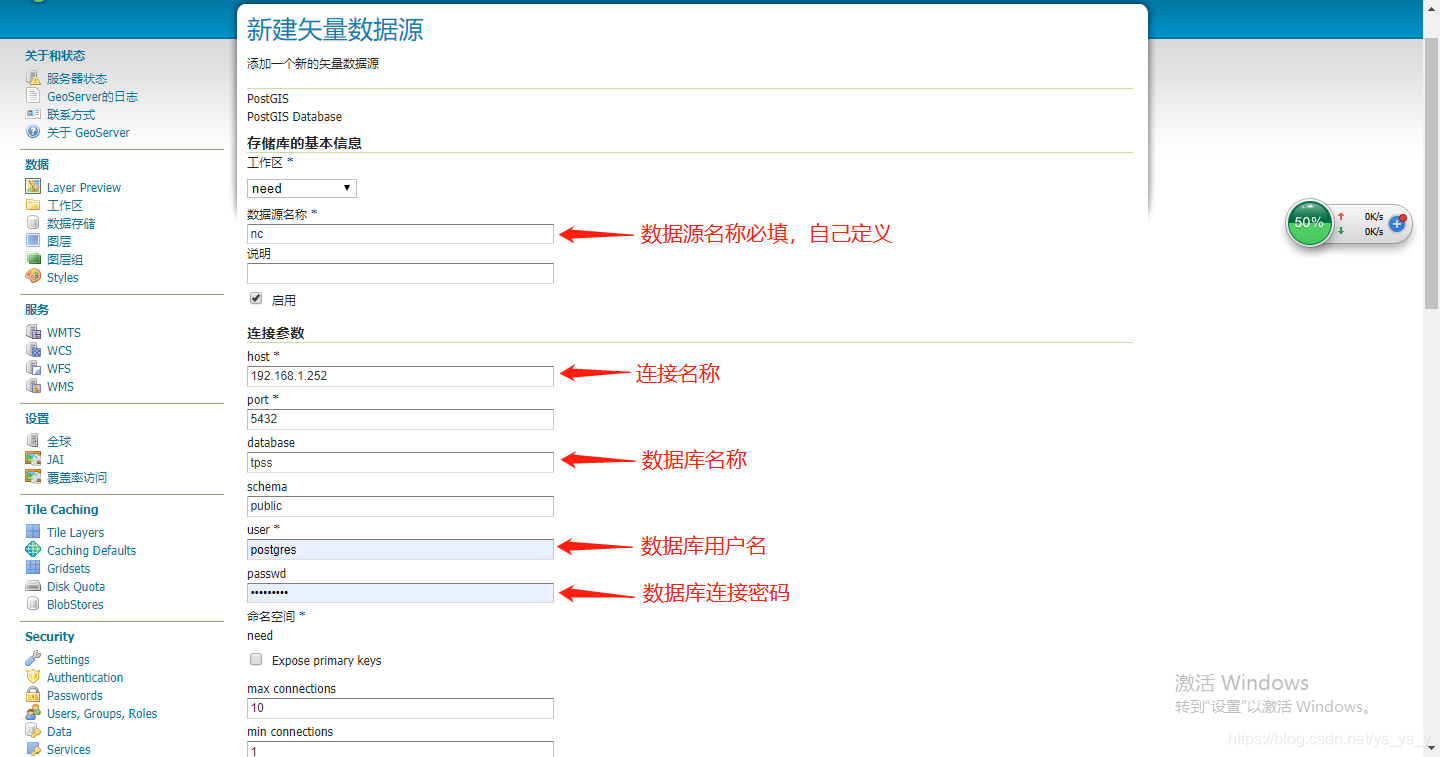Click the green 50% memory widget
Image resolution: width=1440 pixels, height=757 pixels.
(x=1309, y=222)
